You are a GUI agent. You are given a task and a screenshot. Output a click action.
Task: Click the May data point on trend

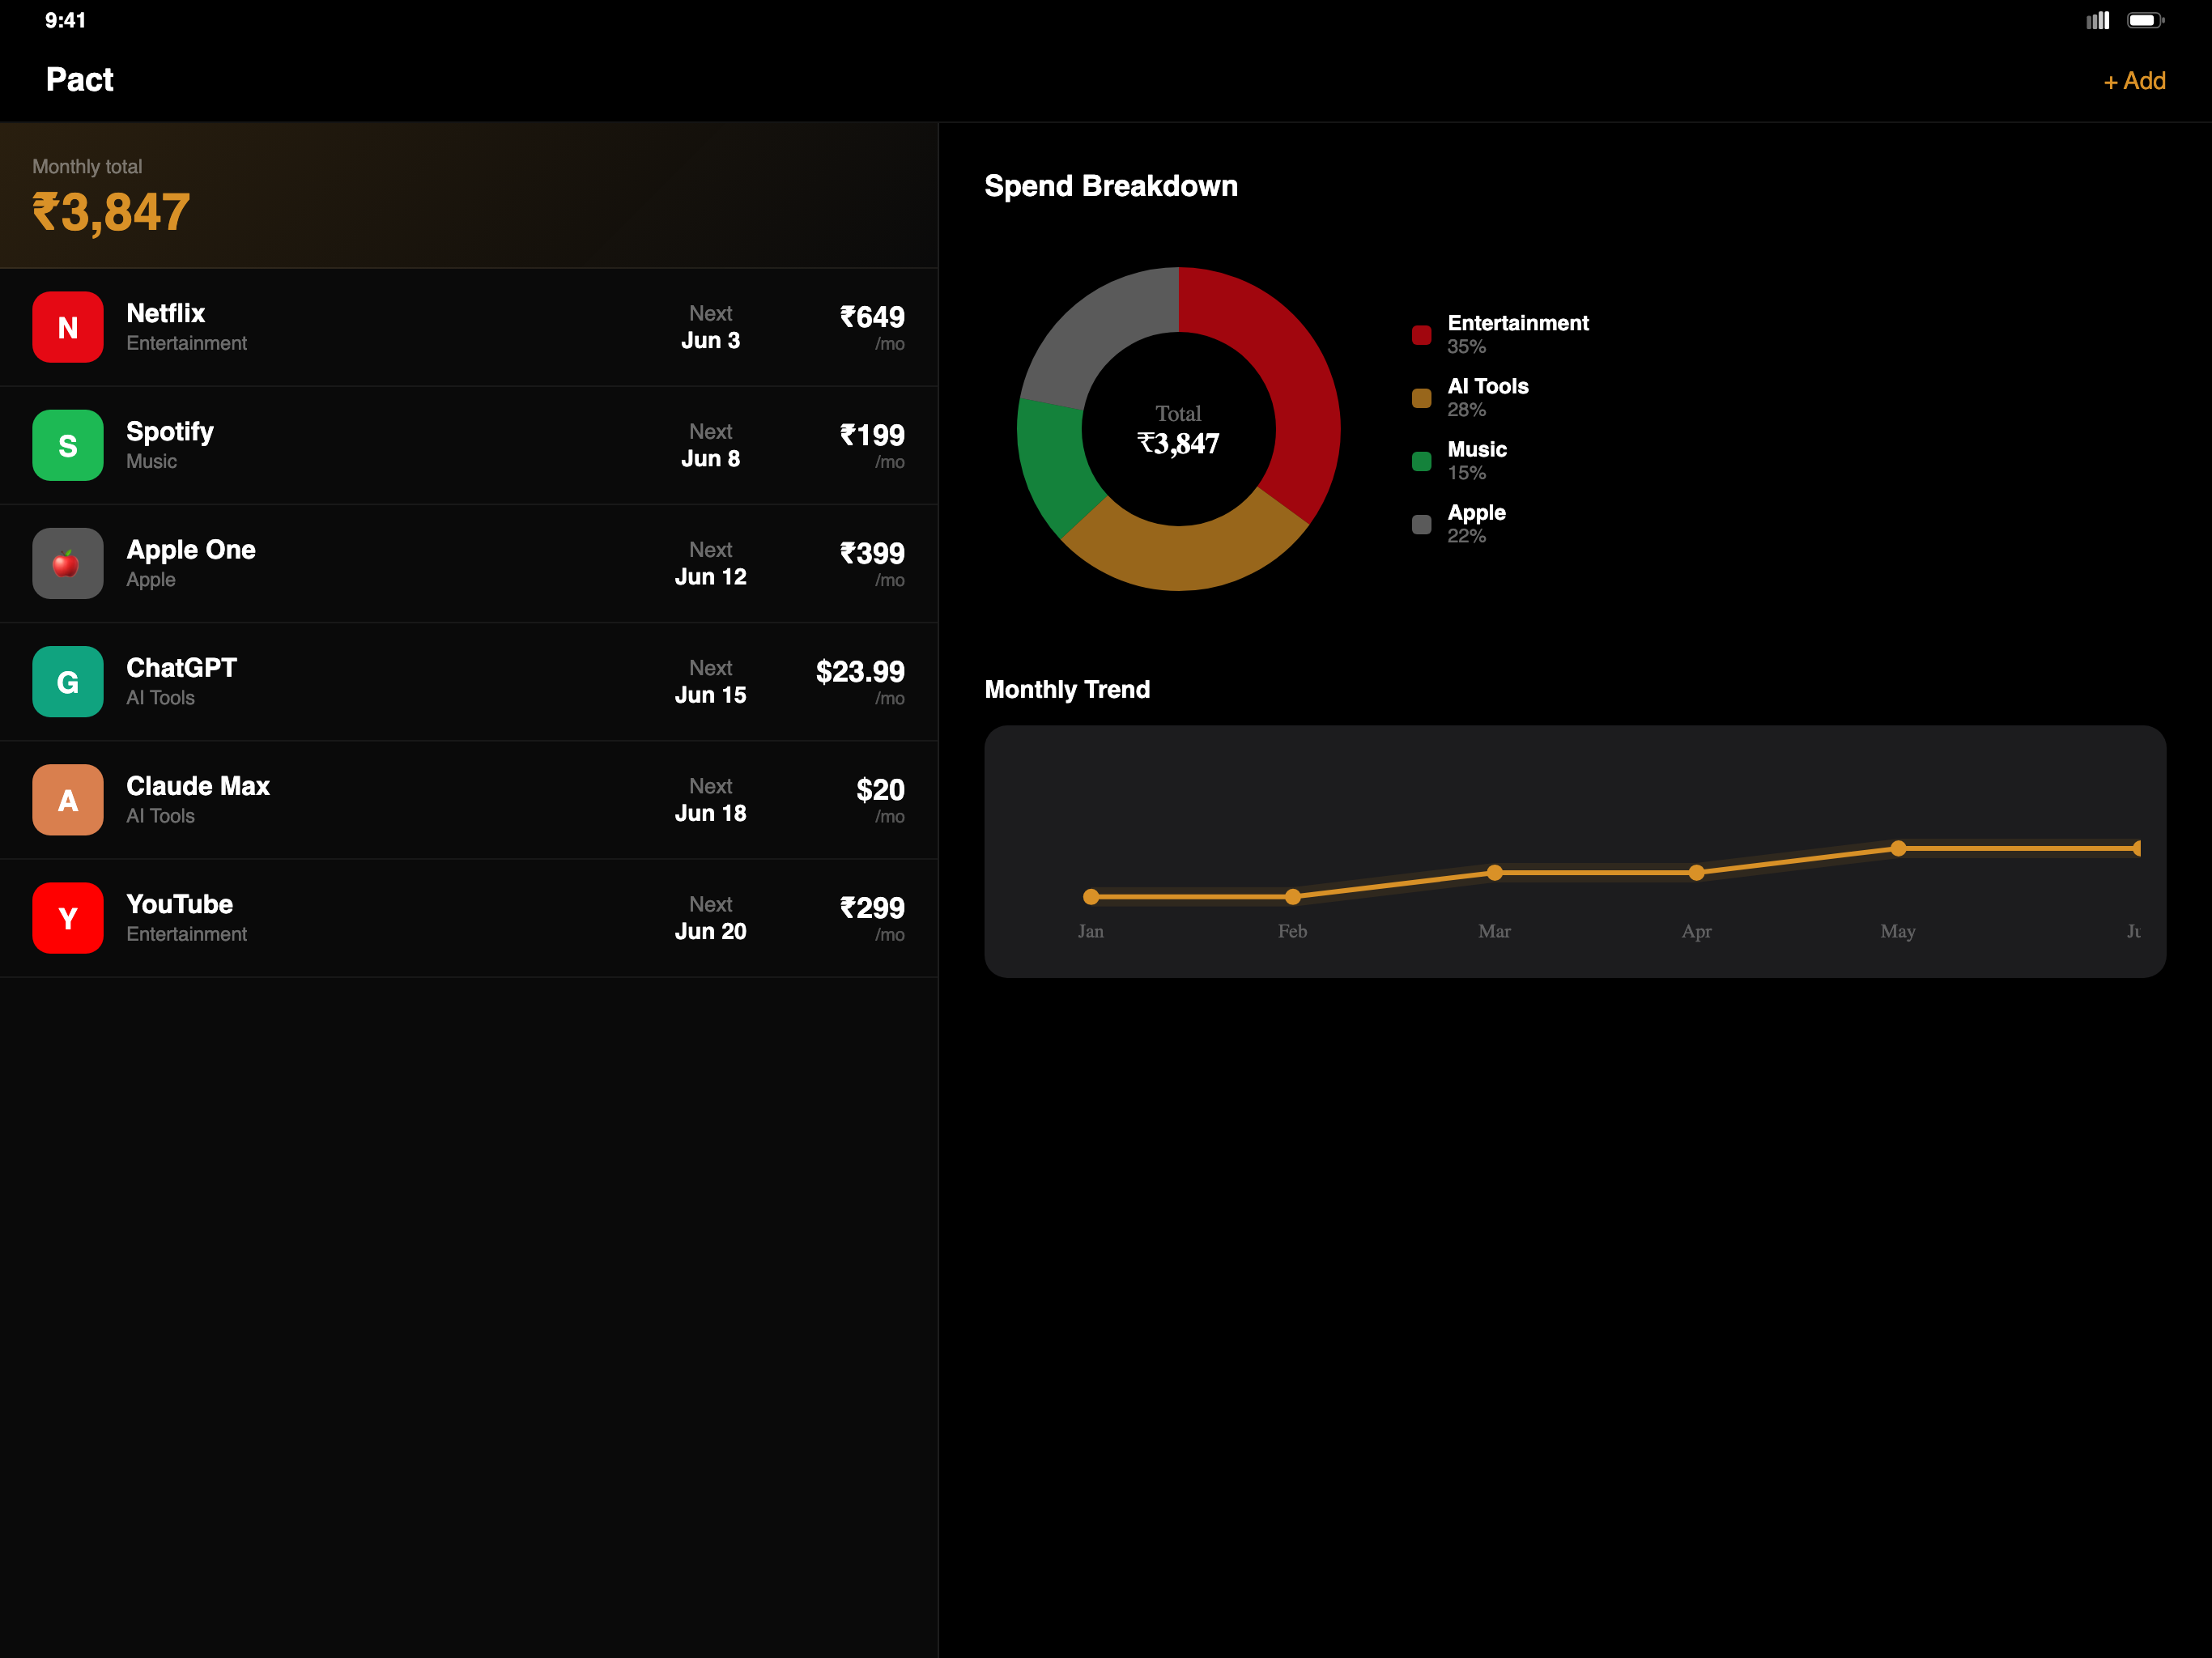tap(1898, 849)
